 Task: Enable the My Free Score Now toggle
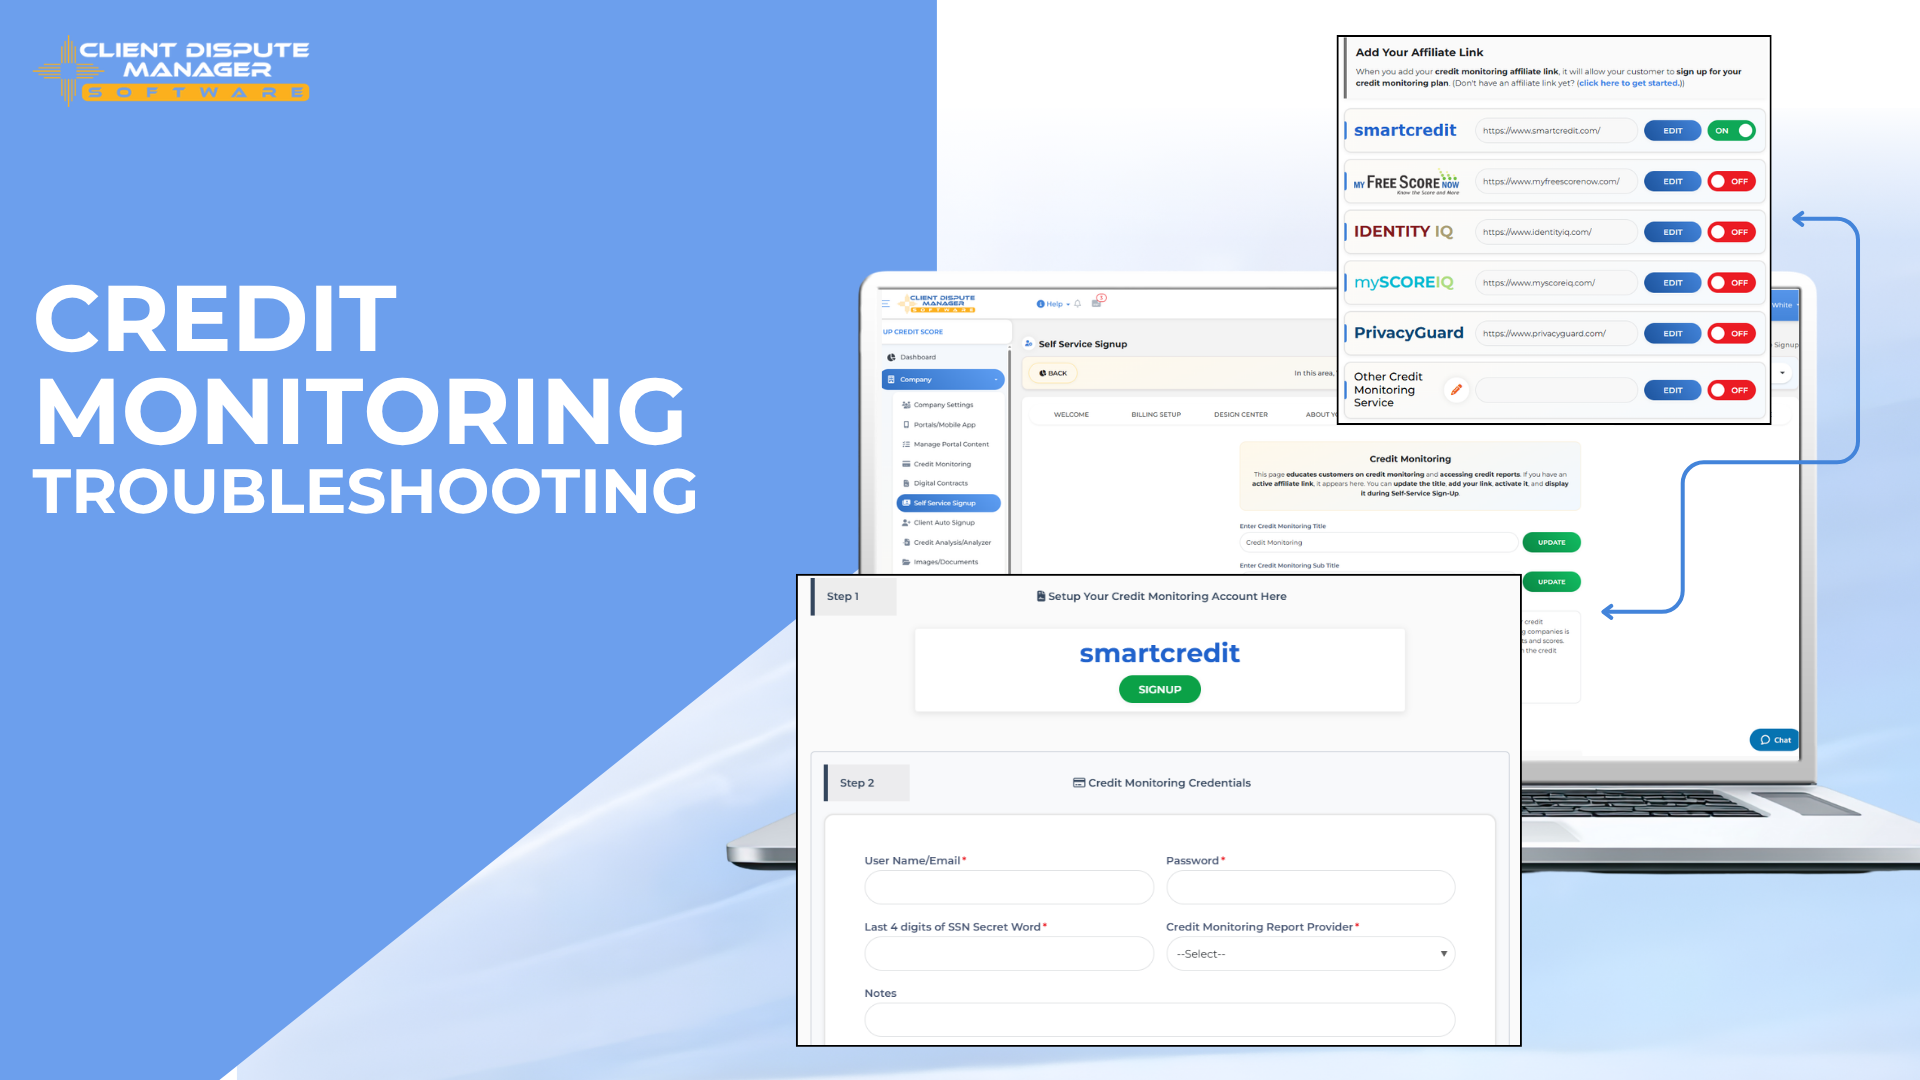pos(1731,182)
